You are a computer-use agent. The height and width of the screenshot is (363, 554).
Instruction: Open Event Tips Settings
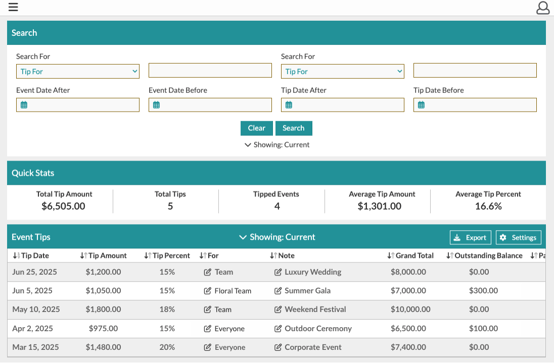click(x=519, y=238)
